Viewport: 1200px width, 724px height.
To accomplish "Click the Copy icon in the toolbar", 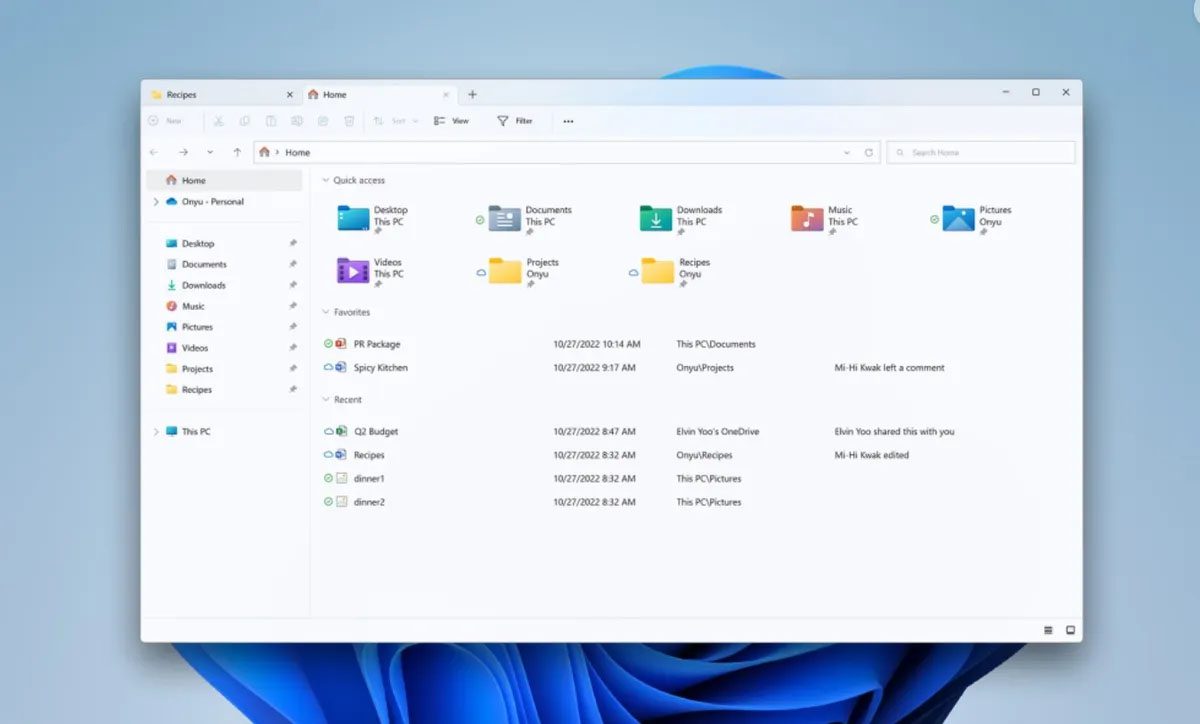I will [x=245, y=120].
